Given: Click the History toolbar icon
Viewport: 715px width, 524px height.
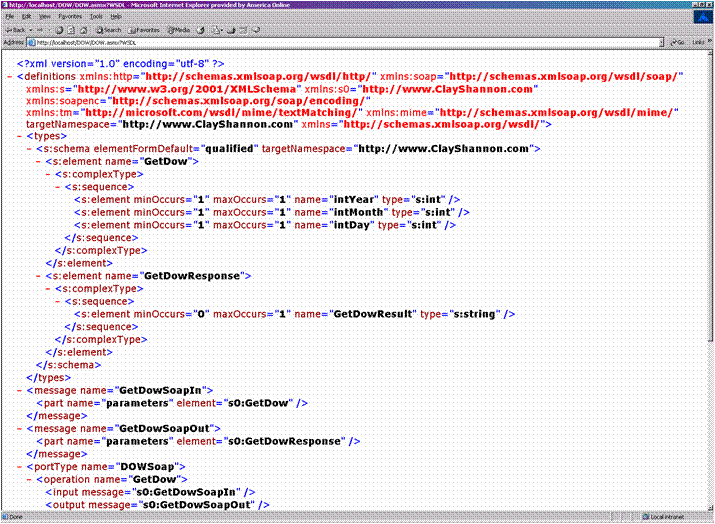Looking at the screenshot, I should pos(198,30).
